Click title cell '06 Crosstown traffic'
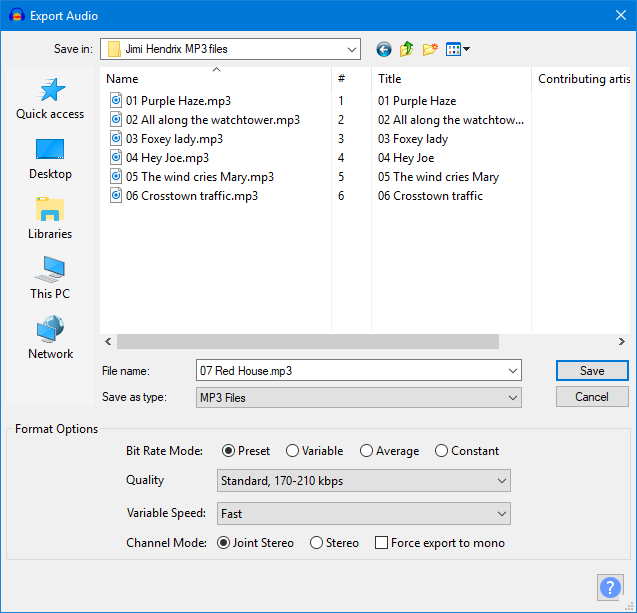The height and width of the screenshot is (613, 637). point(430,196)
